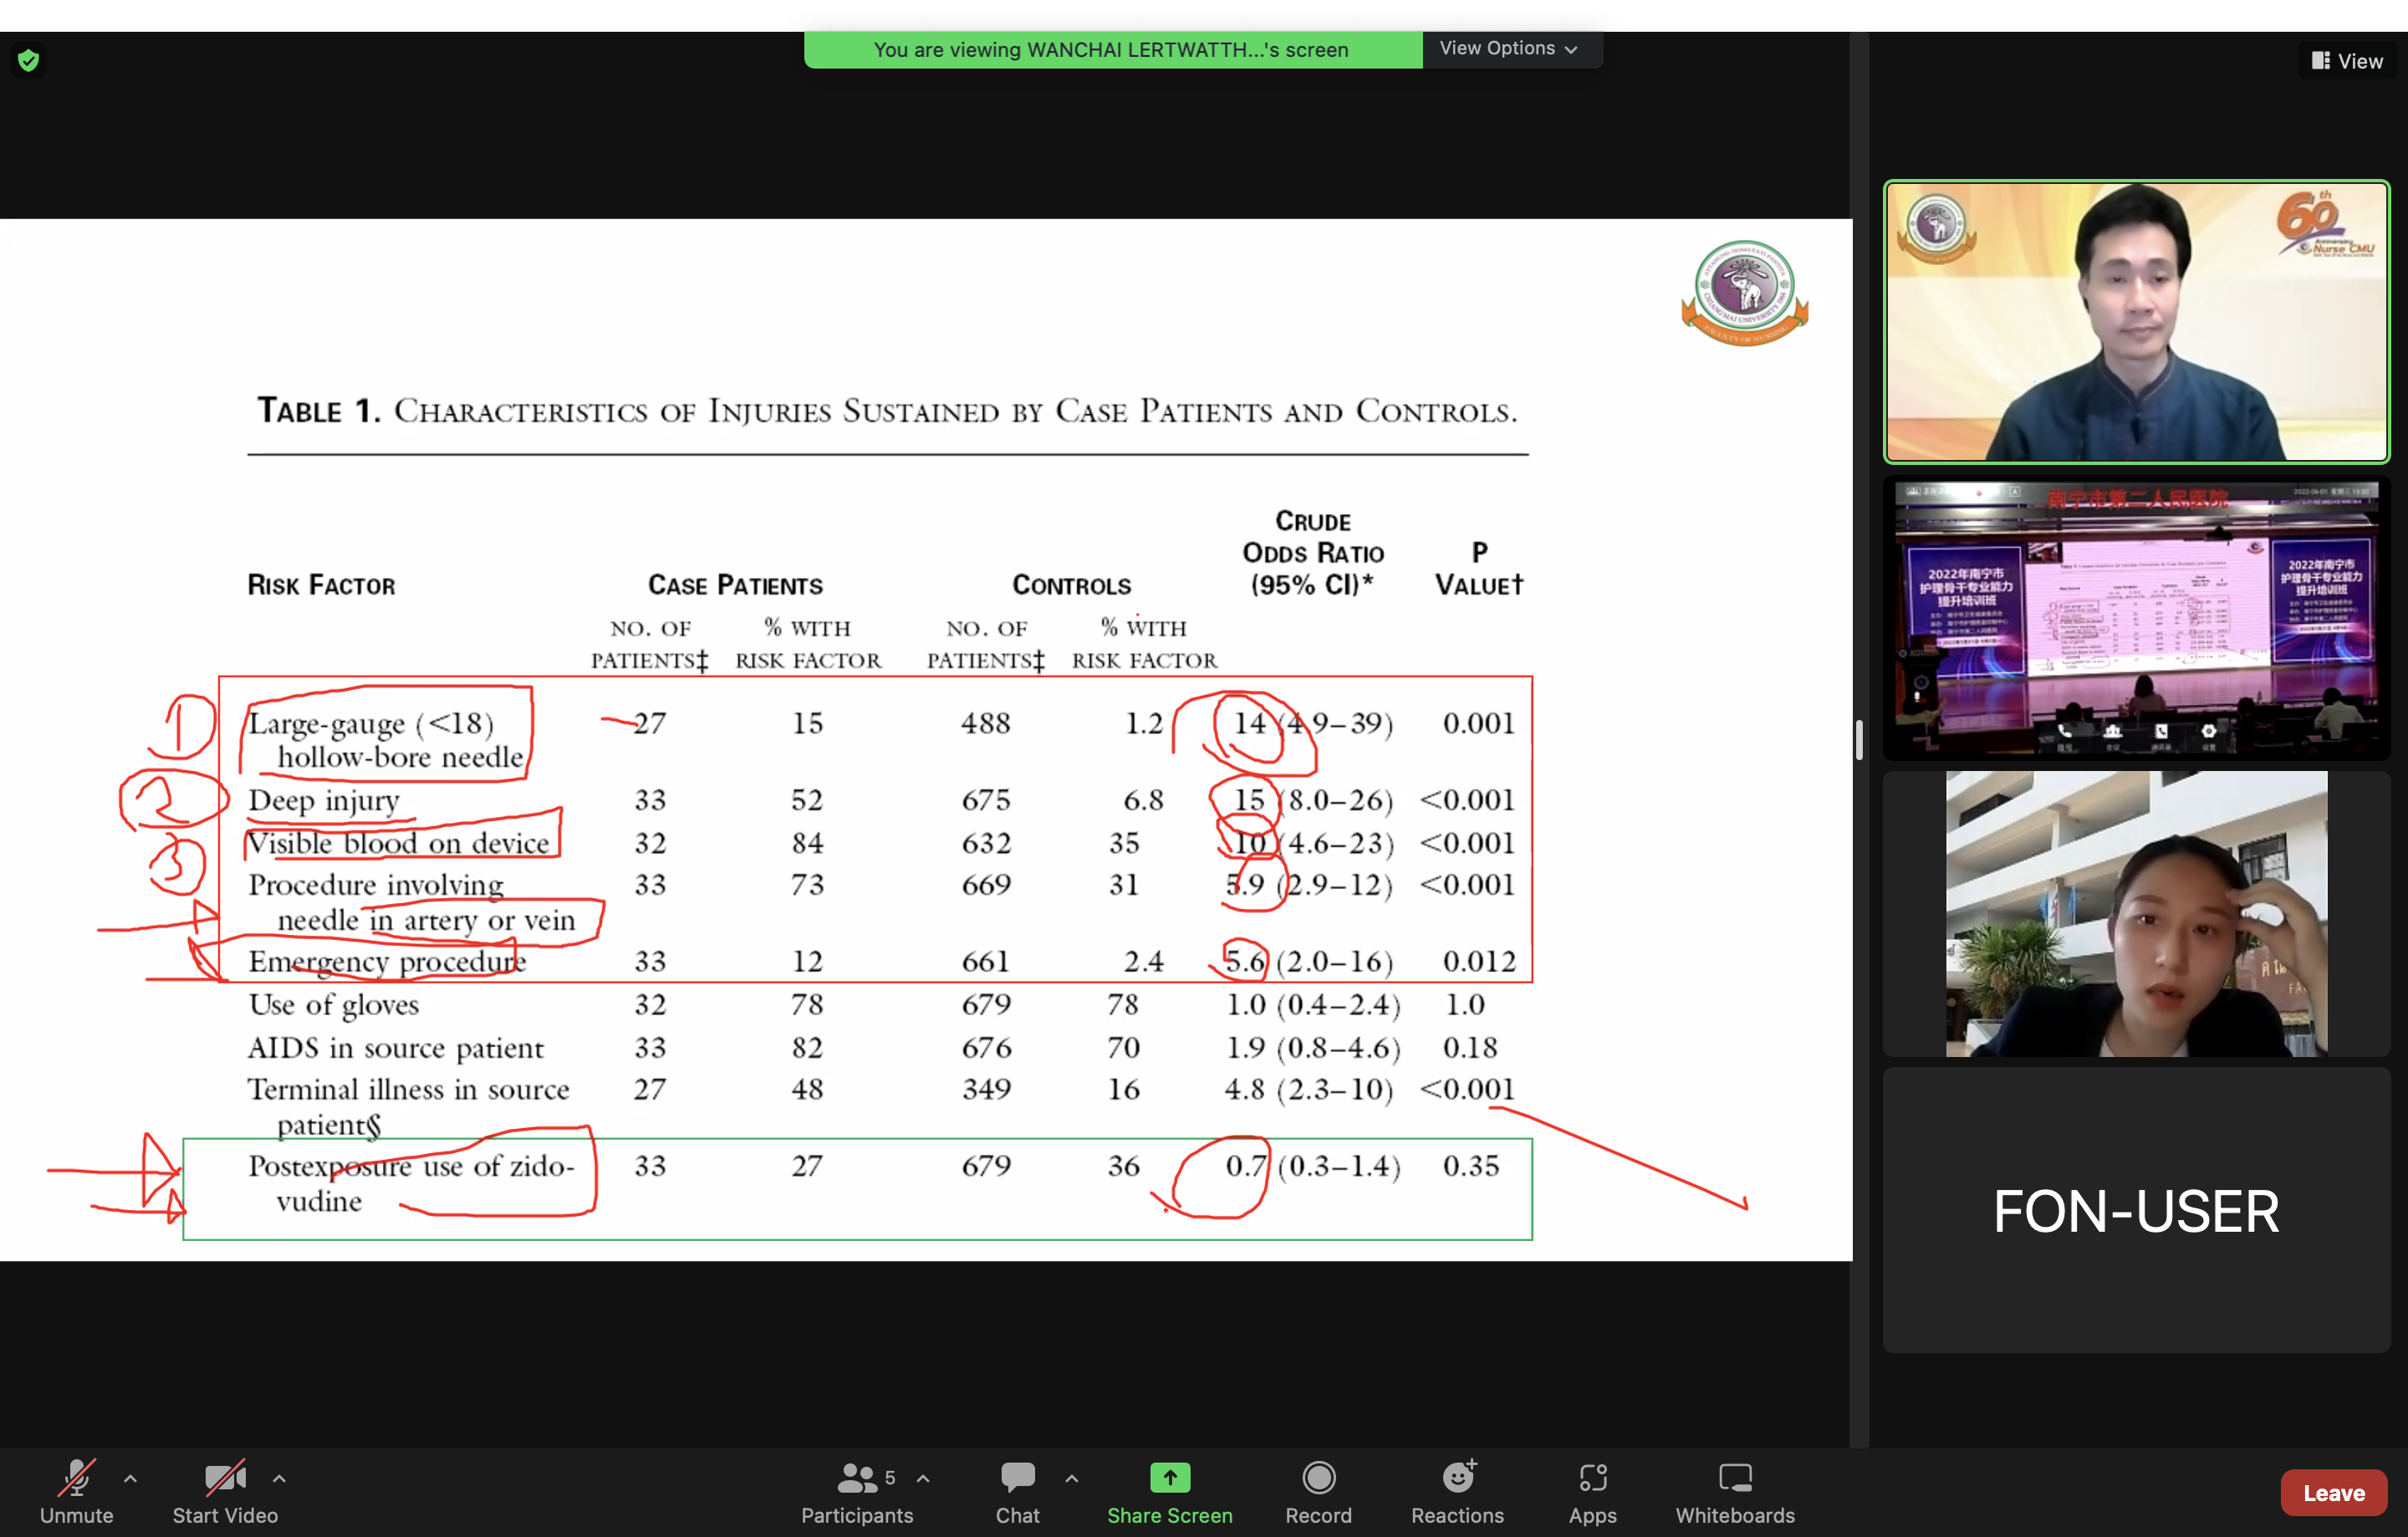The image size is (2408, 1537).
Task: Click 'Use of gloves' row label
Action: pos(333,1004)
